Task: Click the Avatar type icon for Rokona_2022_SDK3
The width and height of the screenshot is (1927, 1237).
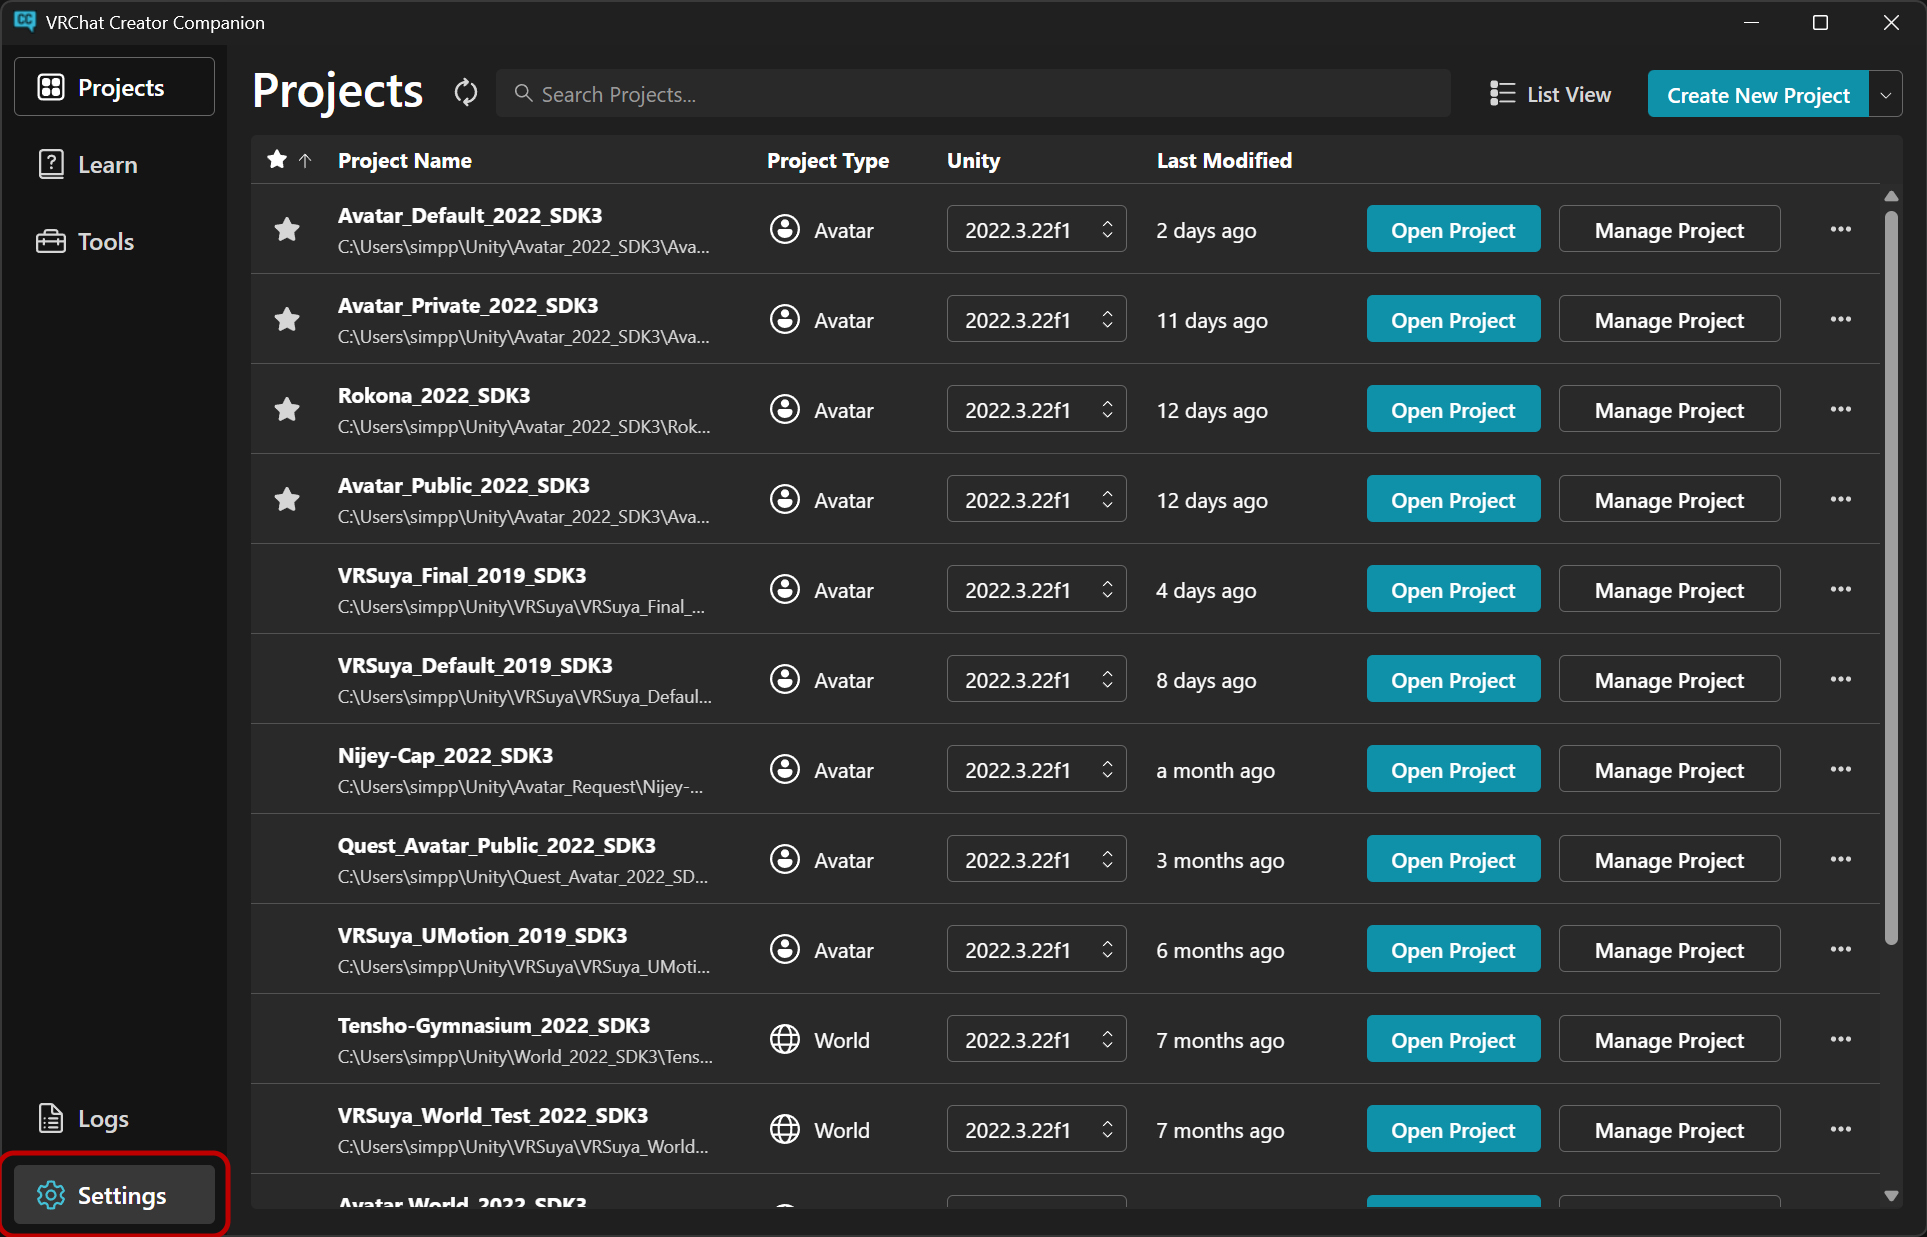Action: point(785,410)
